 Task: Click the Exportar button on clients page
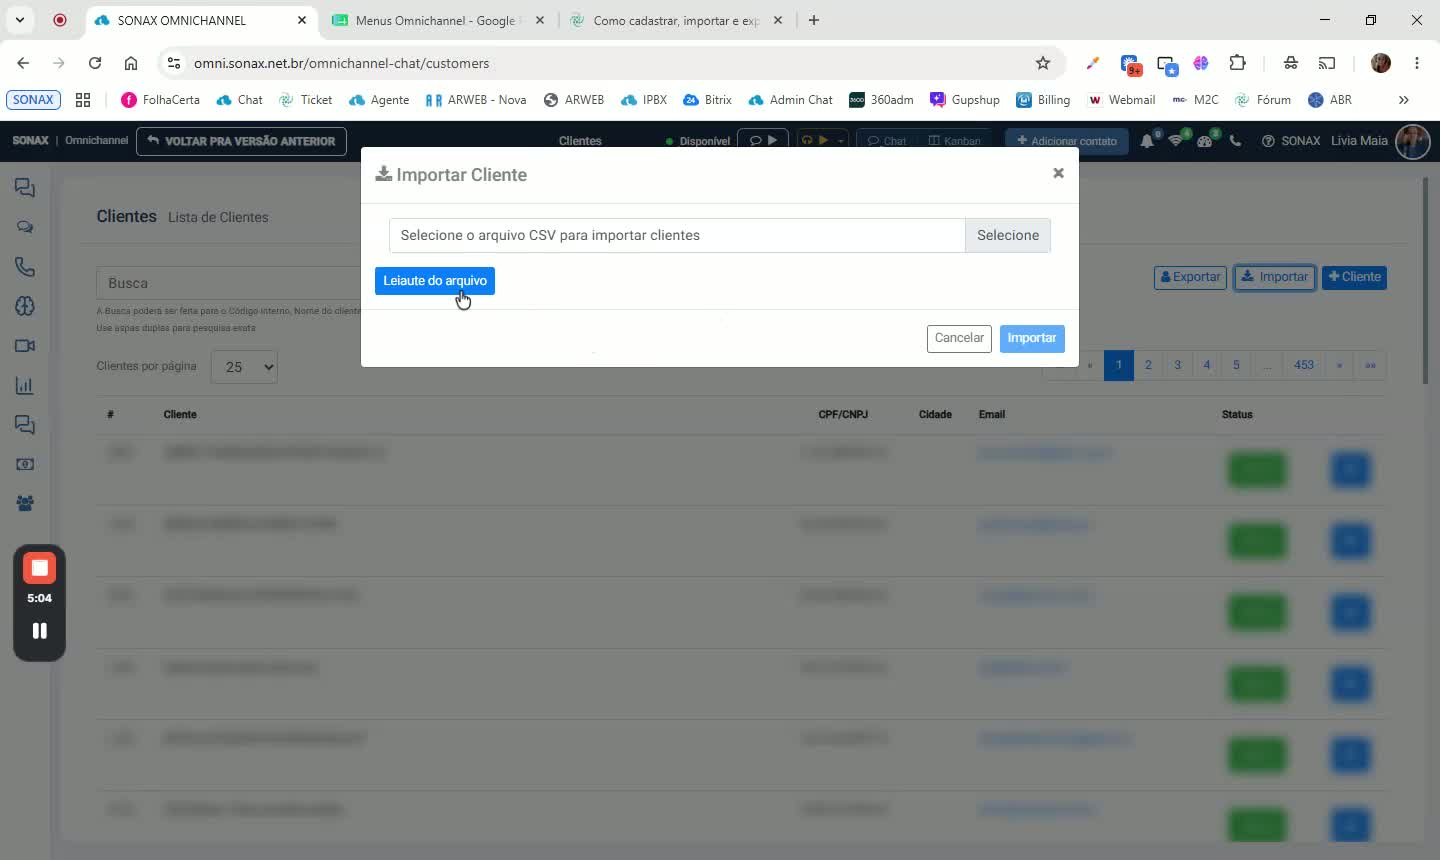pyautogui.click(x=1190, y=277)
